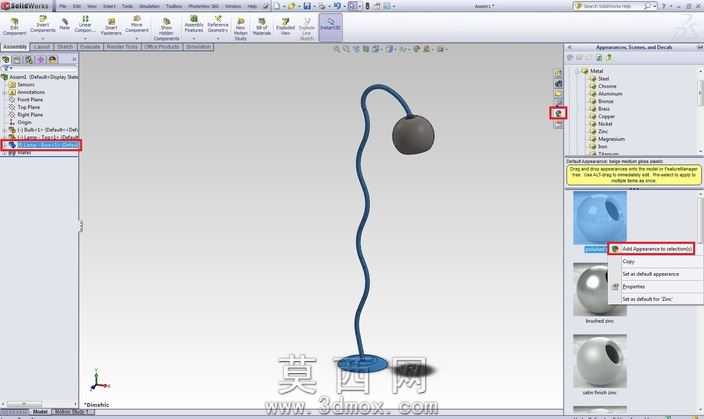
Task: Switch to the Office Products tab
Action: tap(162, 47)
